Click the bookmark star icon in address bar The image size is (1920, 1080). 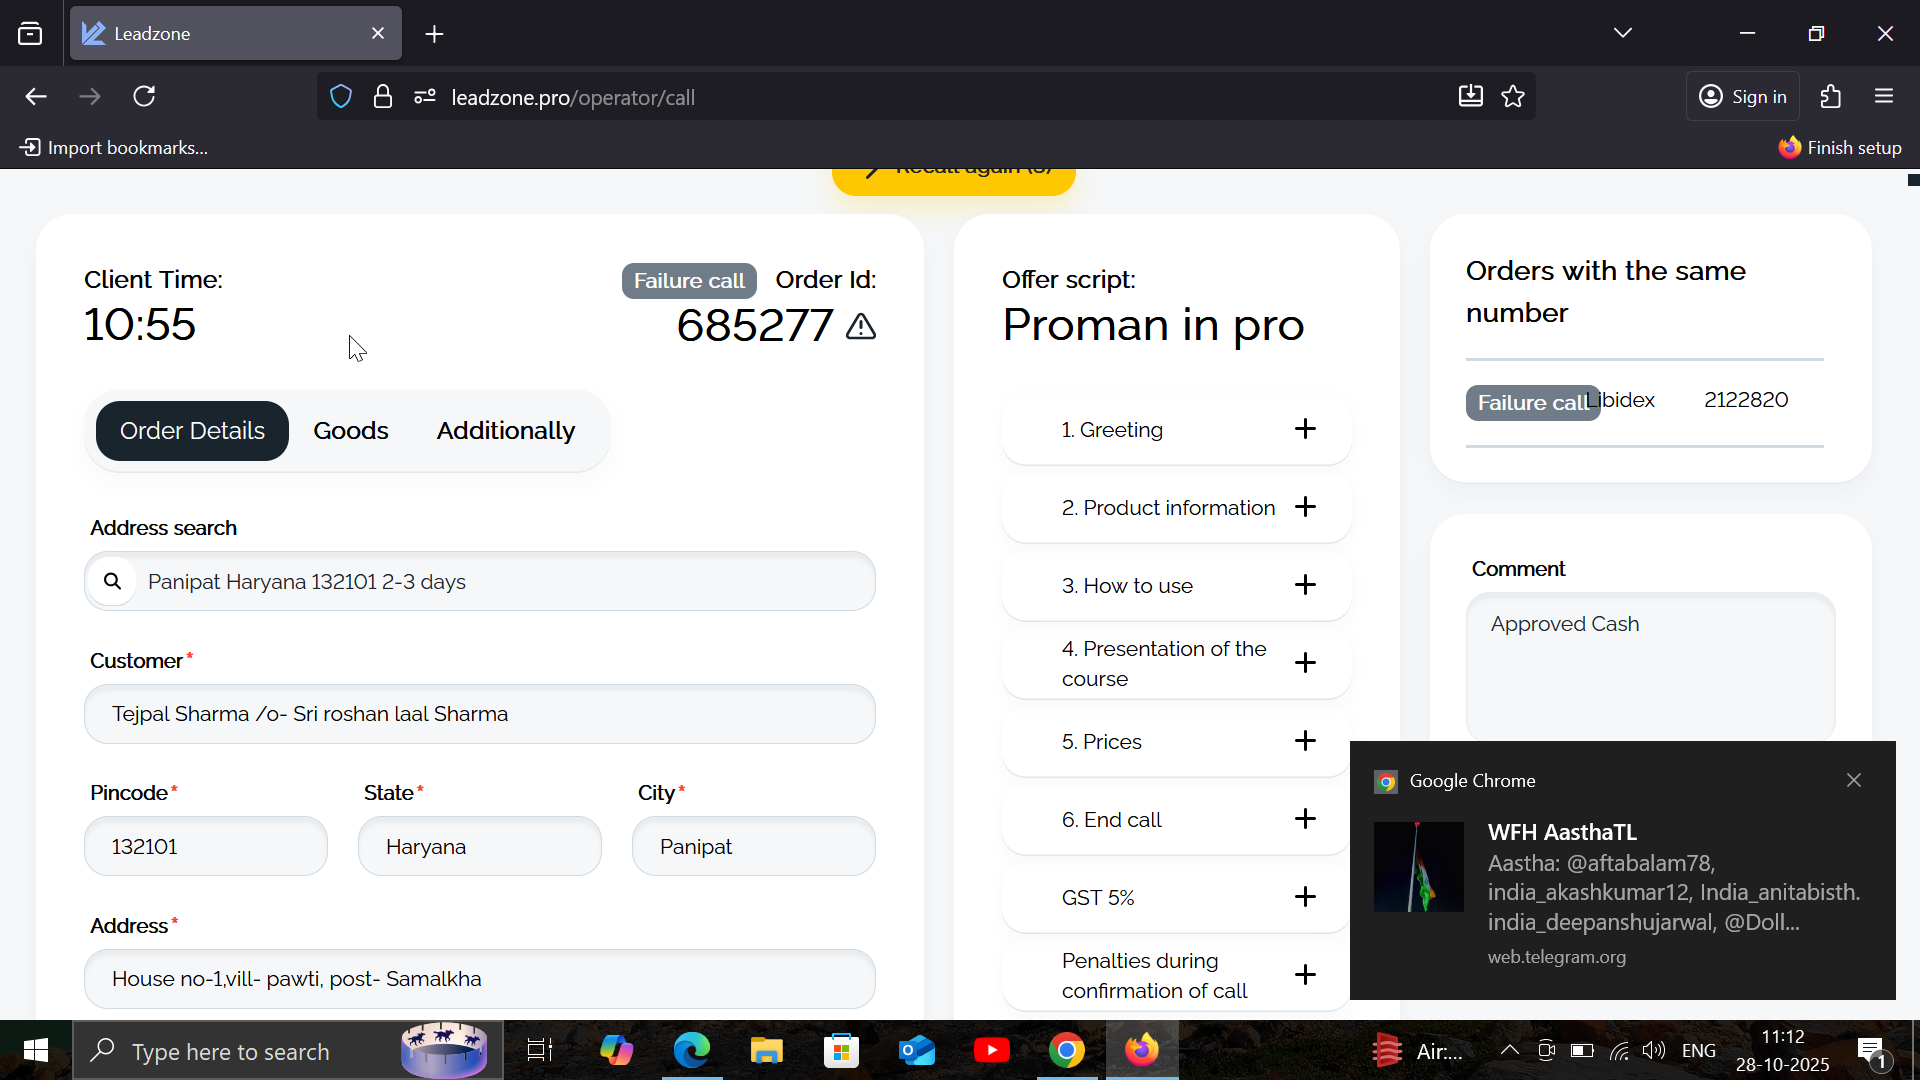point(1513,97)
